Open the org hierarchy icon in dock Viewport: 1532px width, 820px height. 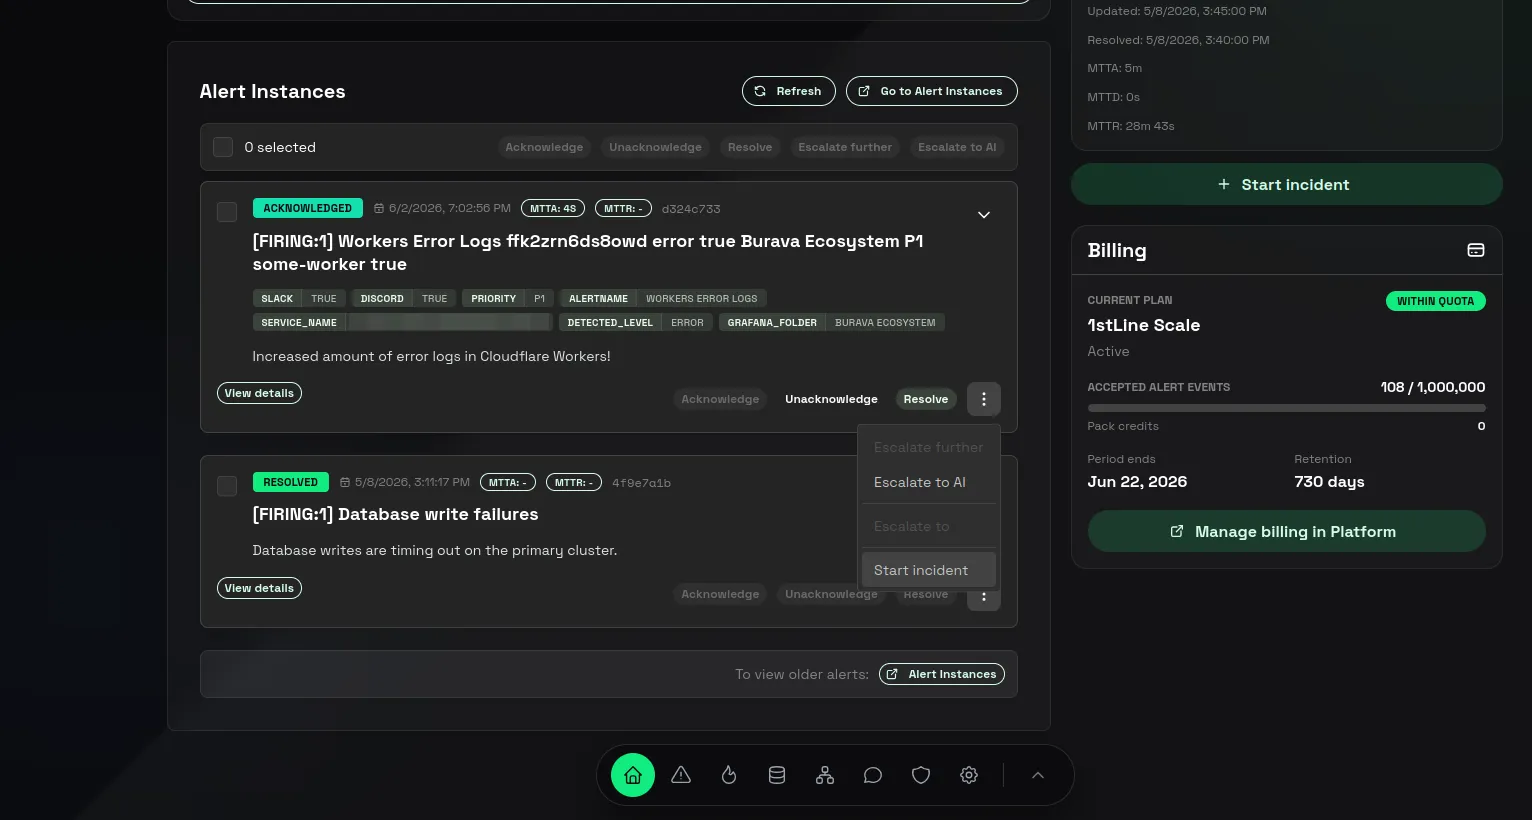click(x=825, y=775)
